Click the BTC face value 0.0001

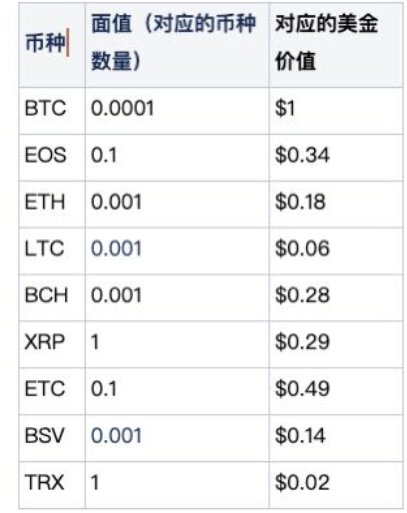pyautogui.click(x=122, y=108)
